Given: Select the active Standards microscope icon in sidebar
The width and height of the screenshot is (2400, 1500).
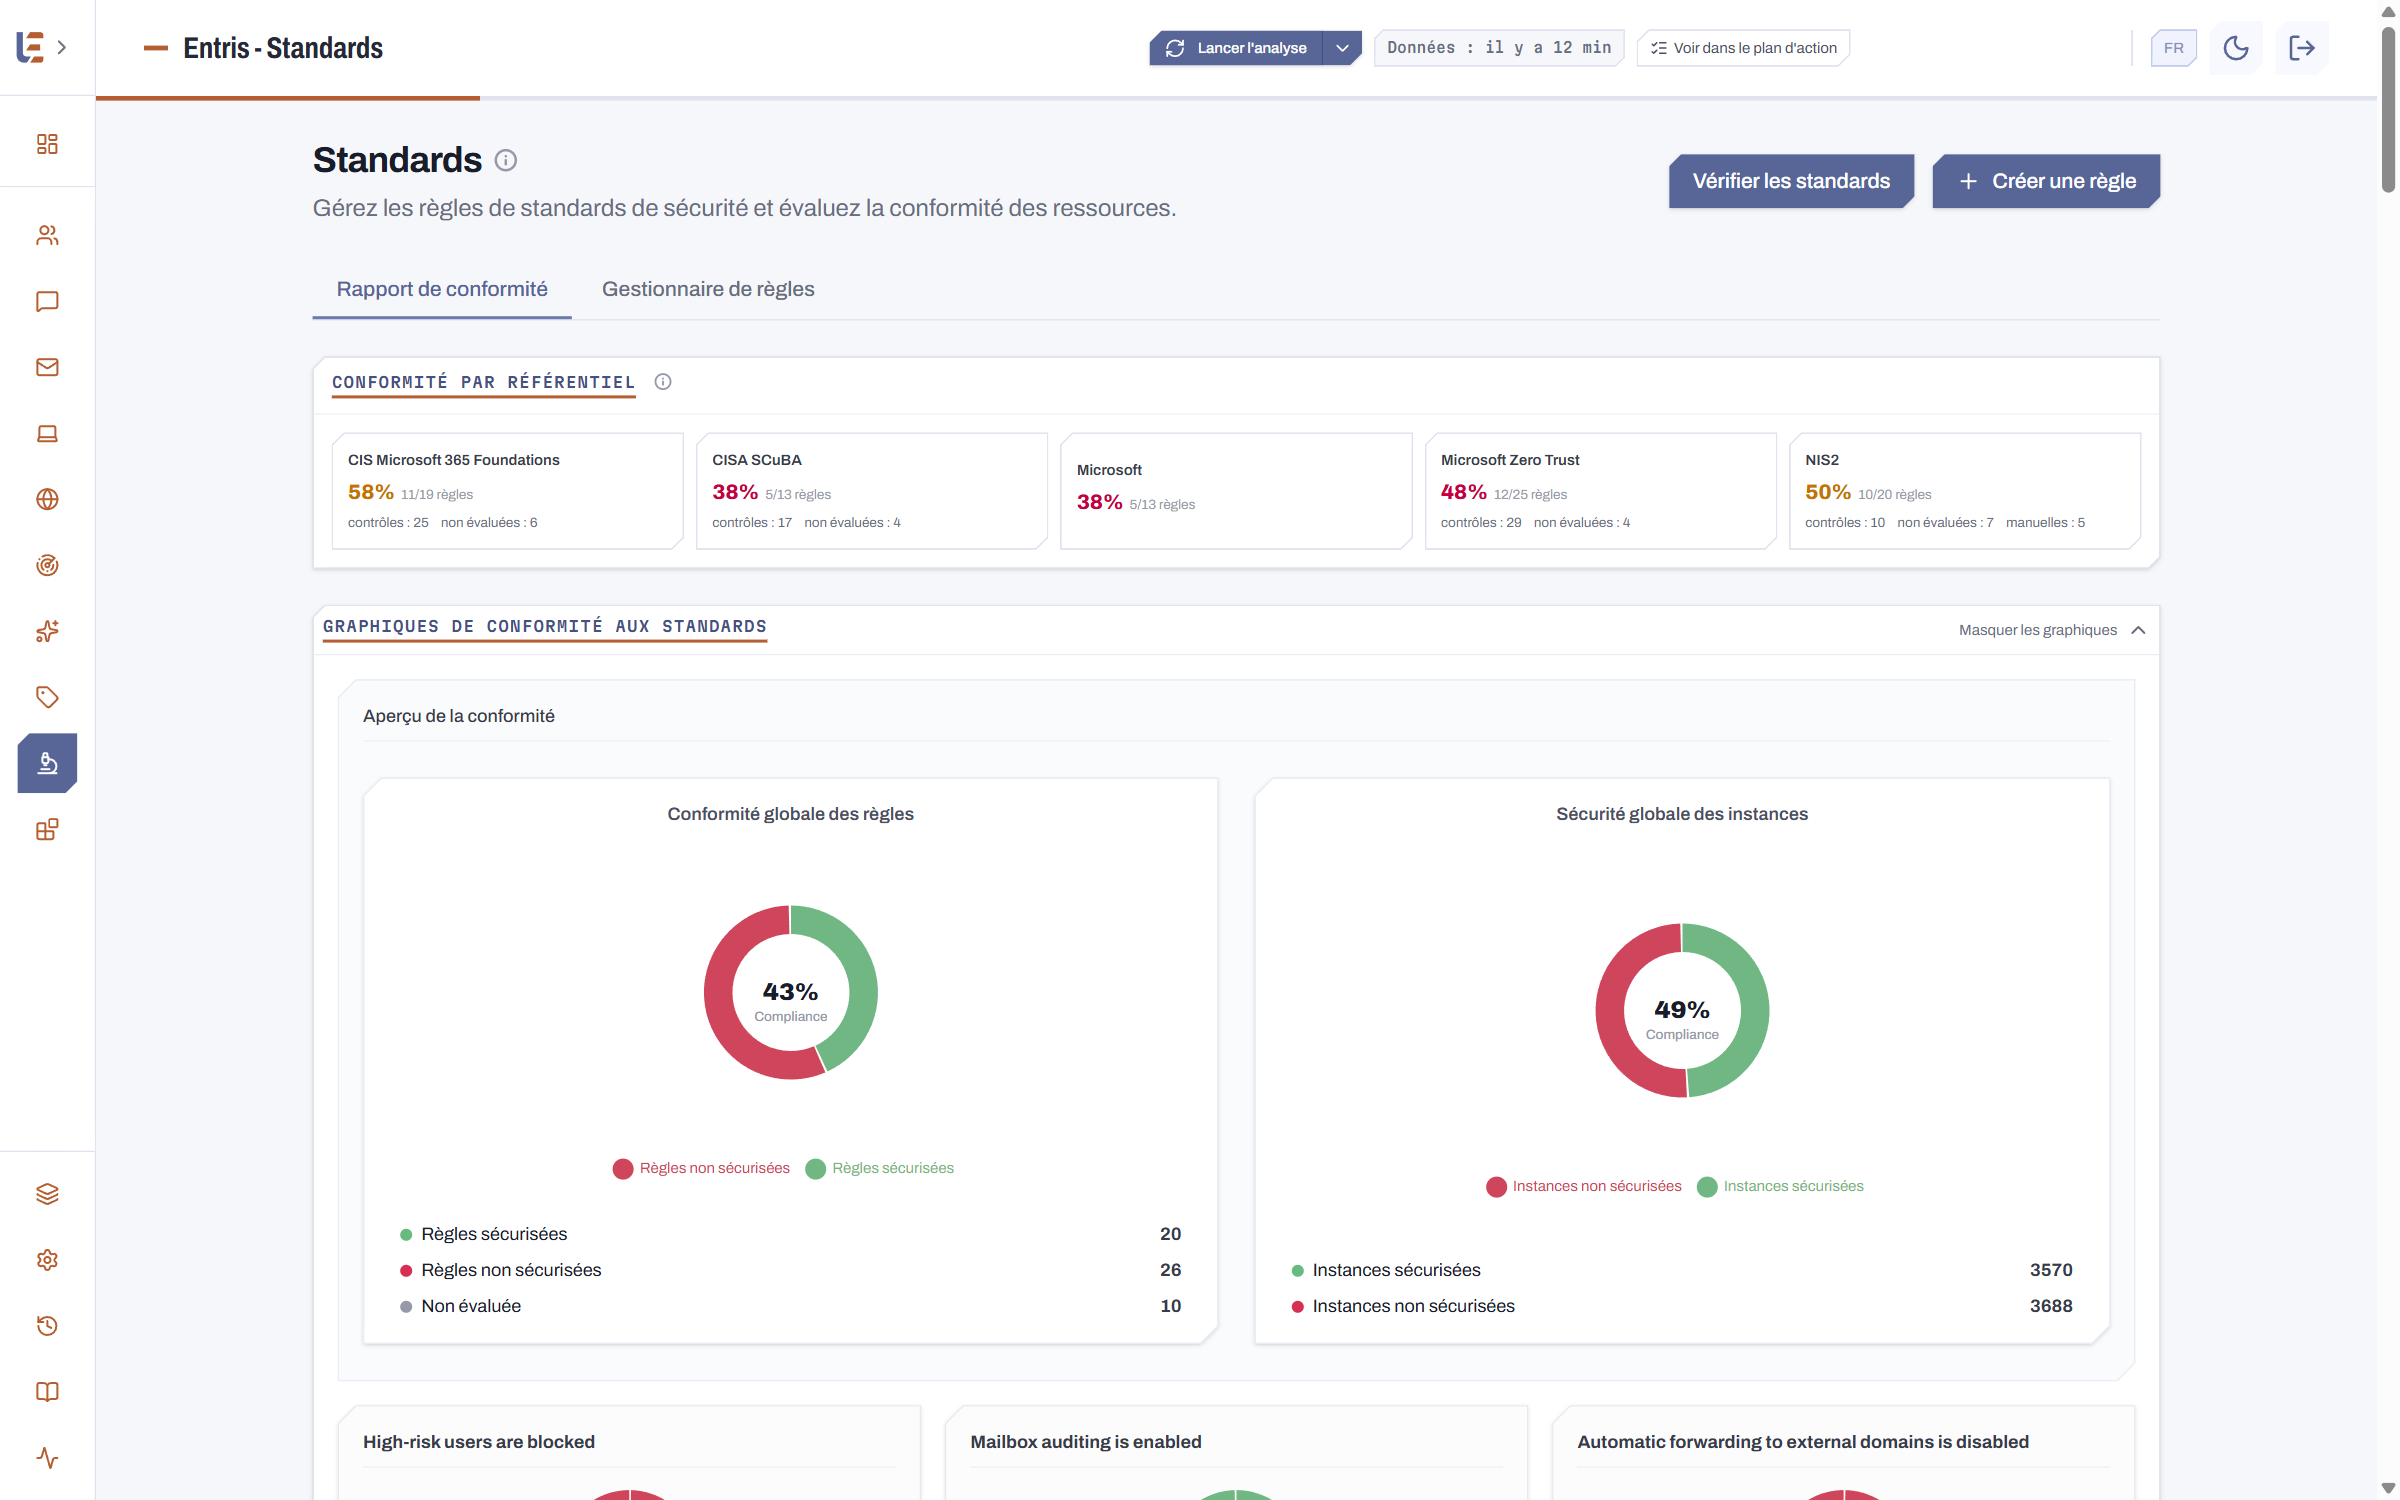Looking at the screenshot, I should (47, 763).
